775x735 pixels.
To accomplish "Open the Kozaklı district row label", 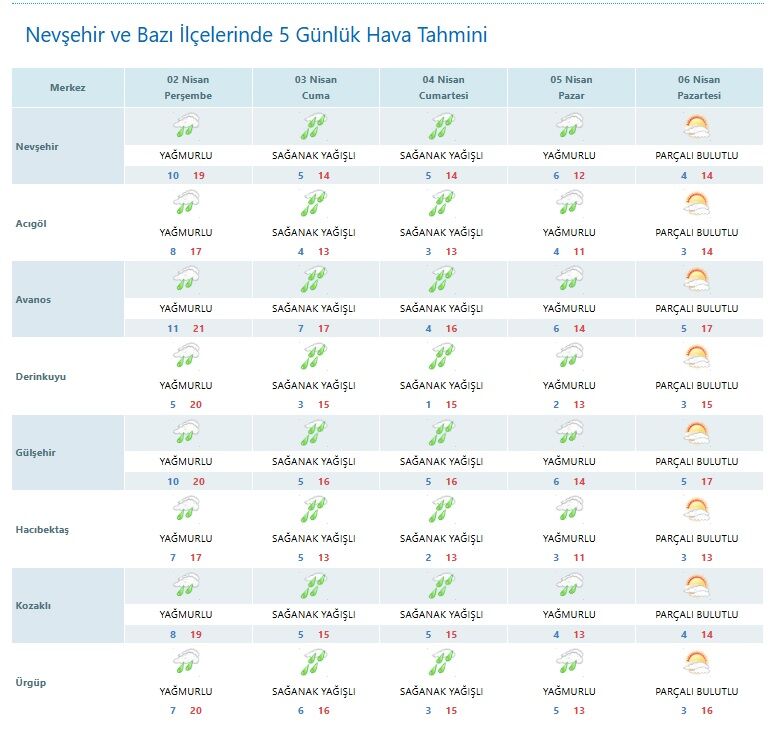I will click(x=35, y=606).
